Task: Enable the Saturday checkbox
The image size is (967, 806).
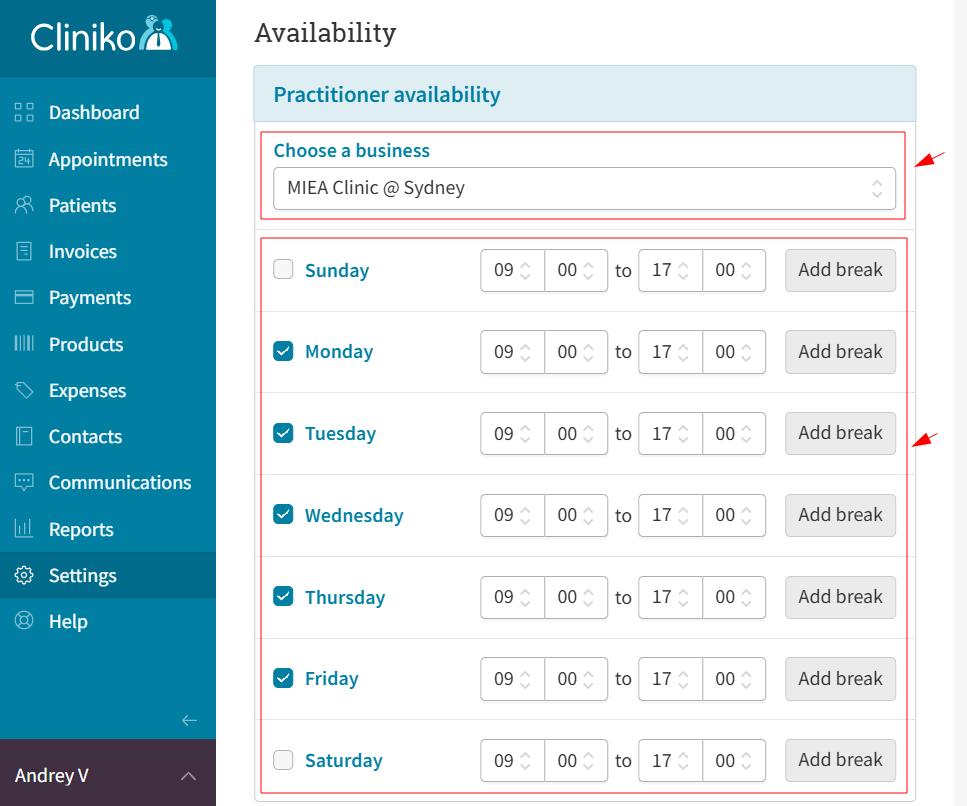Action: [283, 760]
